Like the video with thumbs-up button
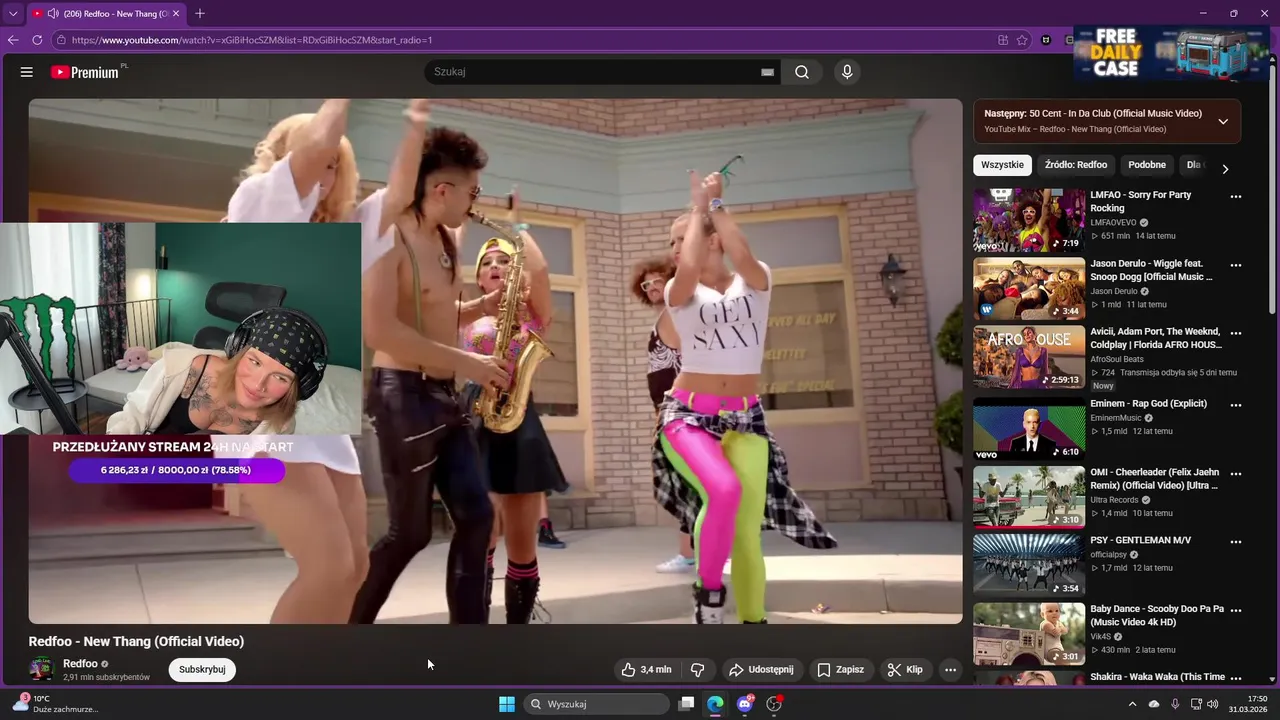 646,669
